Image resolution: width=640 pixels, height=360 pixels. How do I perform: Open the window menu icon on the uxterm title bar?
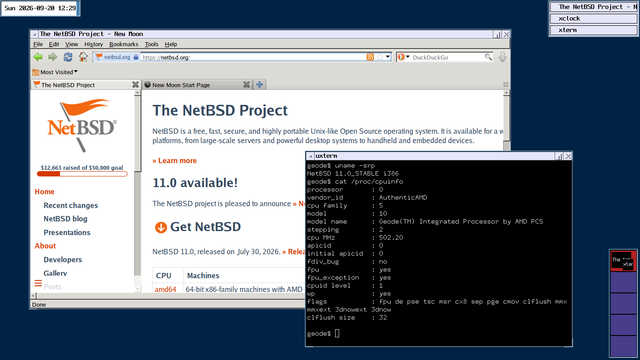[310, 156]
